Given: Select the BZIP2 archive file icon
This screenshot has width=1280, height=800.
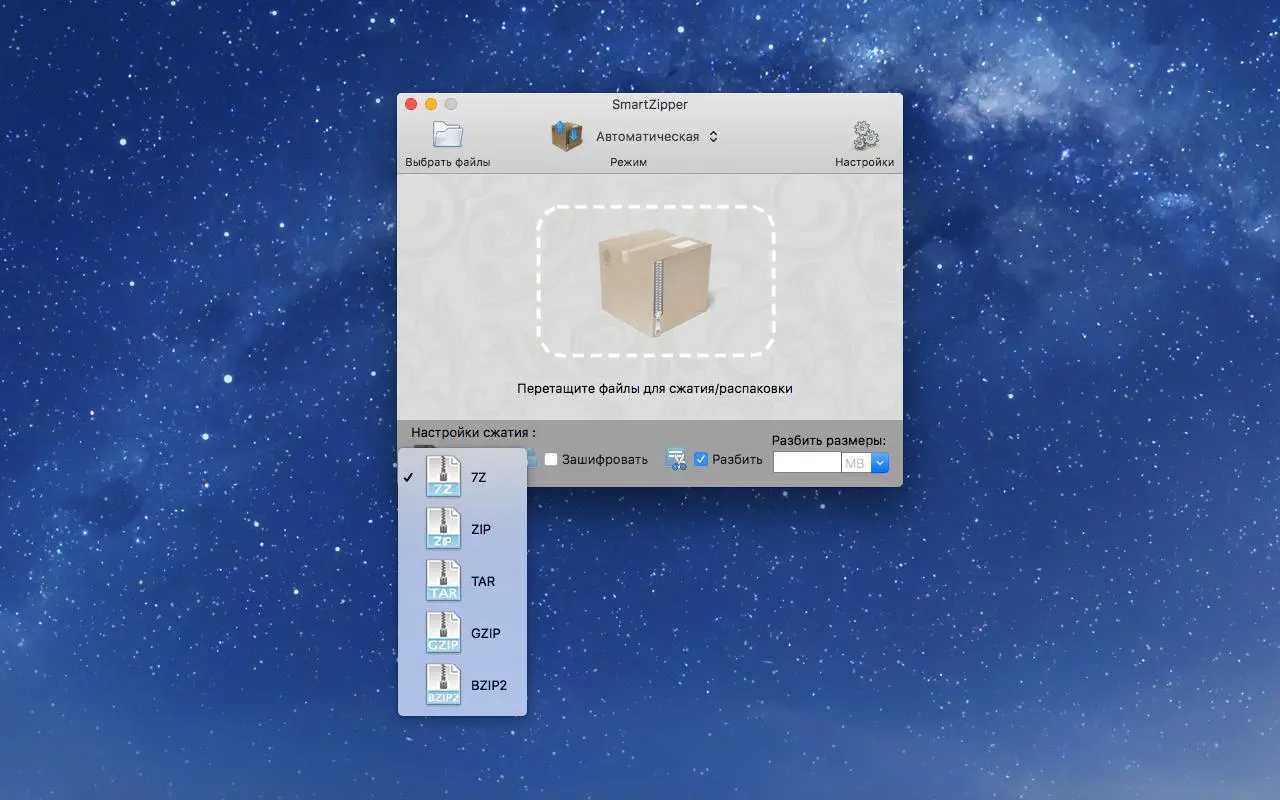Looking at the screenshot, I should (443, 685).
